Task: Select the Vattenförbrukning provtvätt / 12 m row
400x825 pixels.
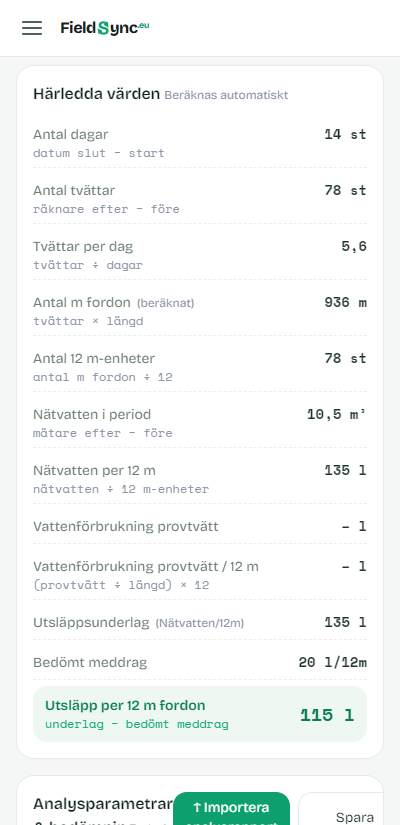Action: [200, 575]
